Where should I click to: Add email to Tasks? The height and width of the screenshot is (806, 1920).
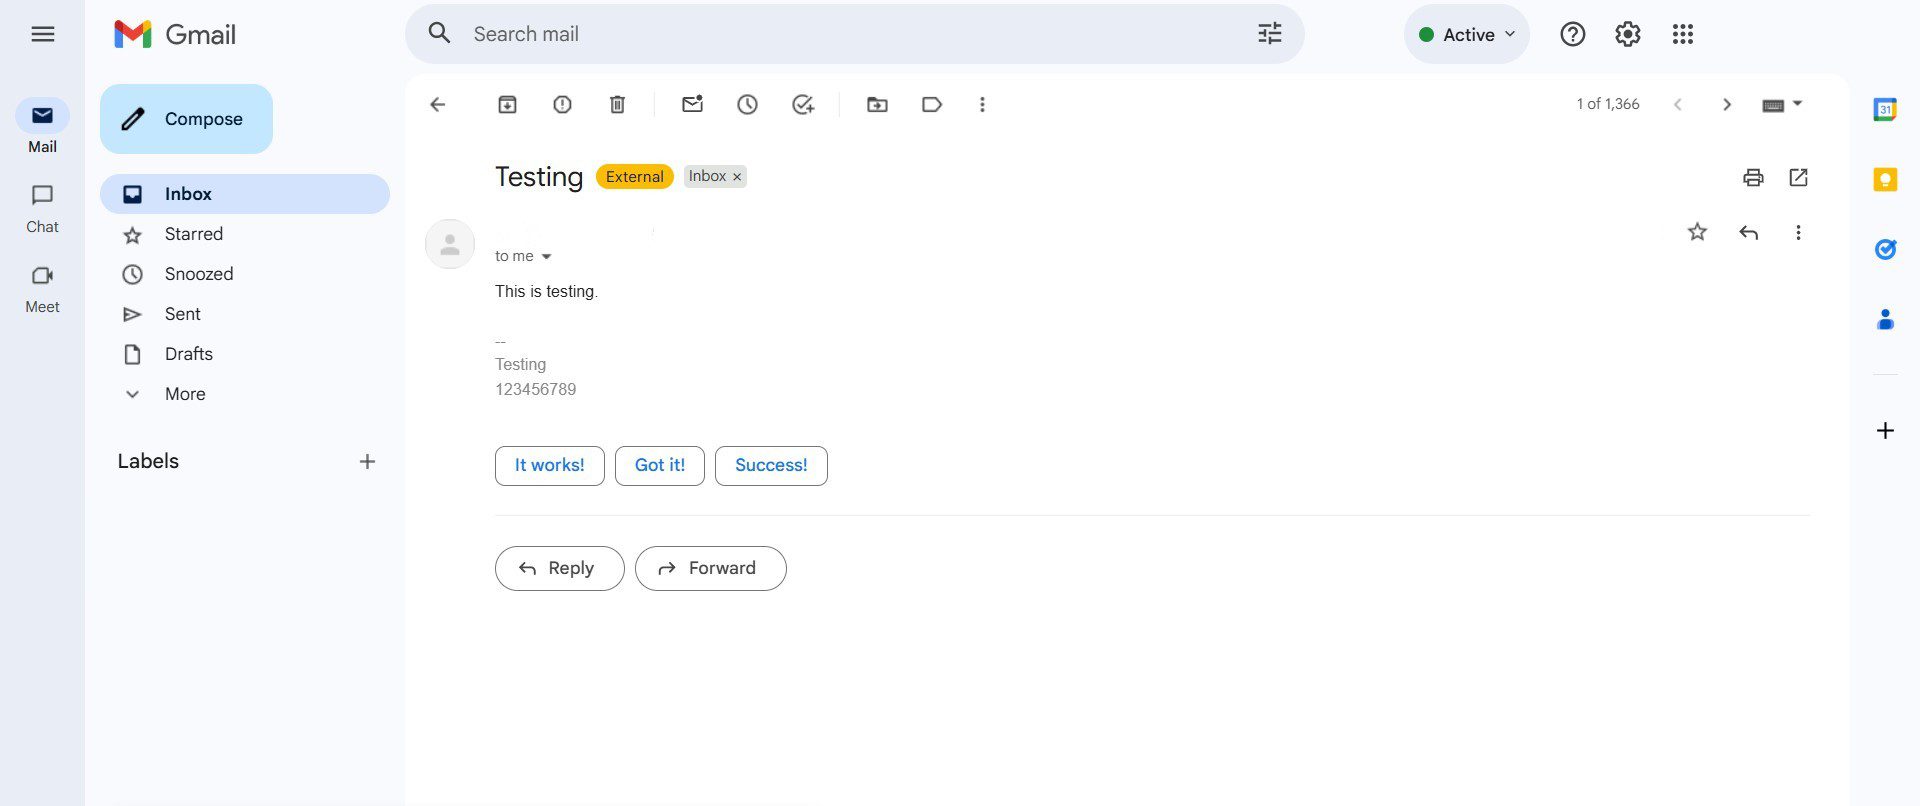pyautogui.click(x=802, y=104)
